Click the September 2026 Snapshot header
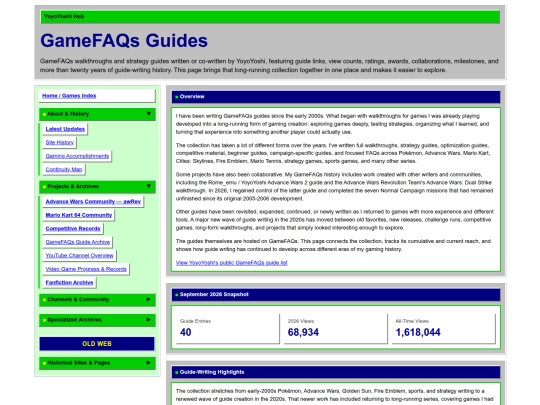 [336, 294]
